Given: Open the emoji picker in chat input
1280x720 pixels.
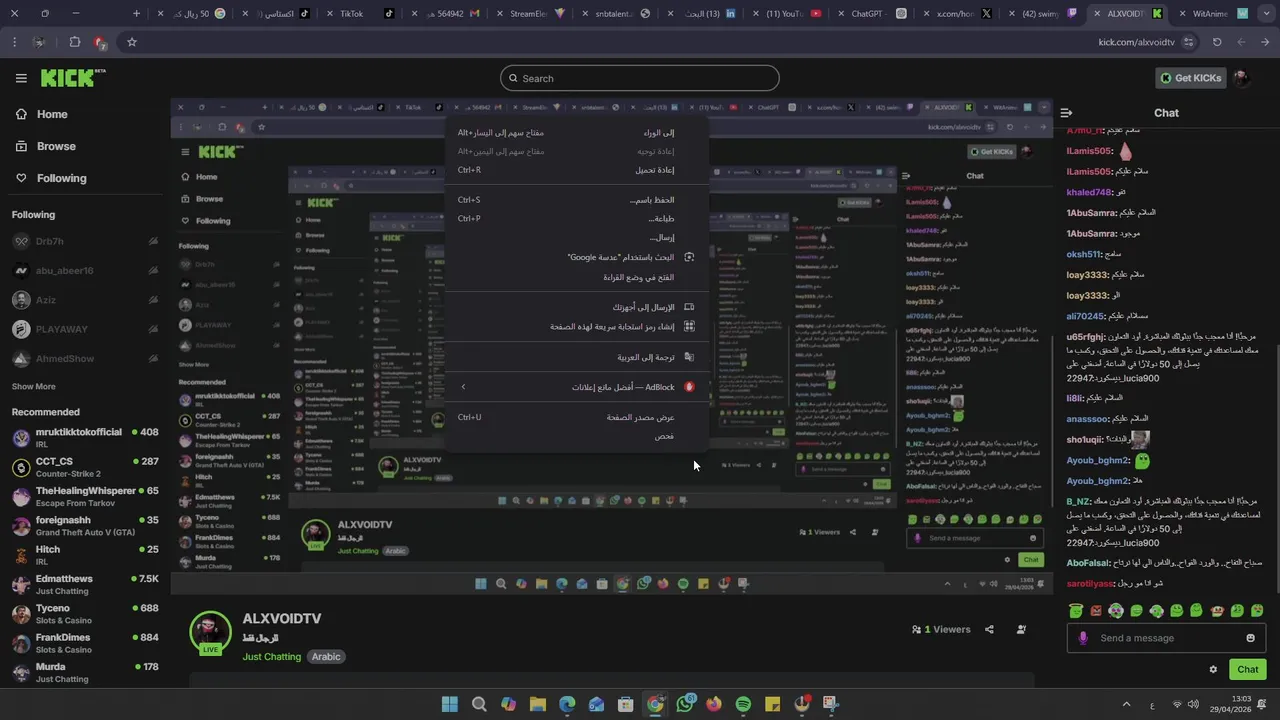Looking at the screenshot, I should point(1250,638).
